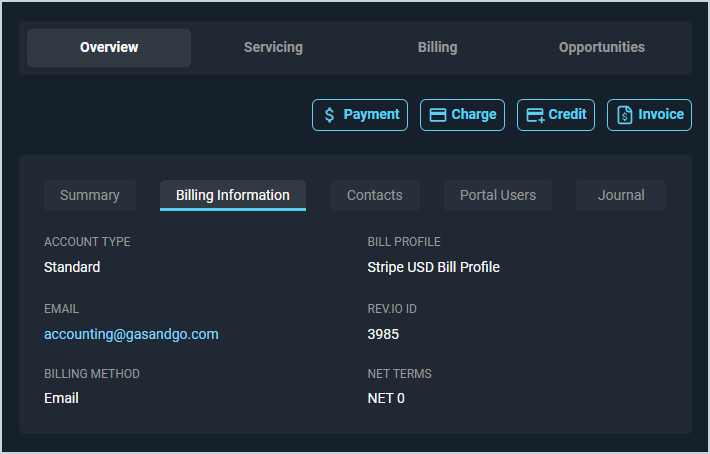Open the Journal sub-tab
The width and height of the screenshot is (710, 454).
621,195
